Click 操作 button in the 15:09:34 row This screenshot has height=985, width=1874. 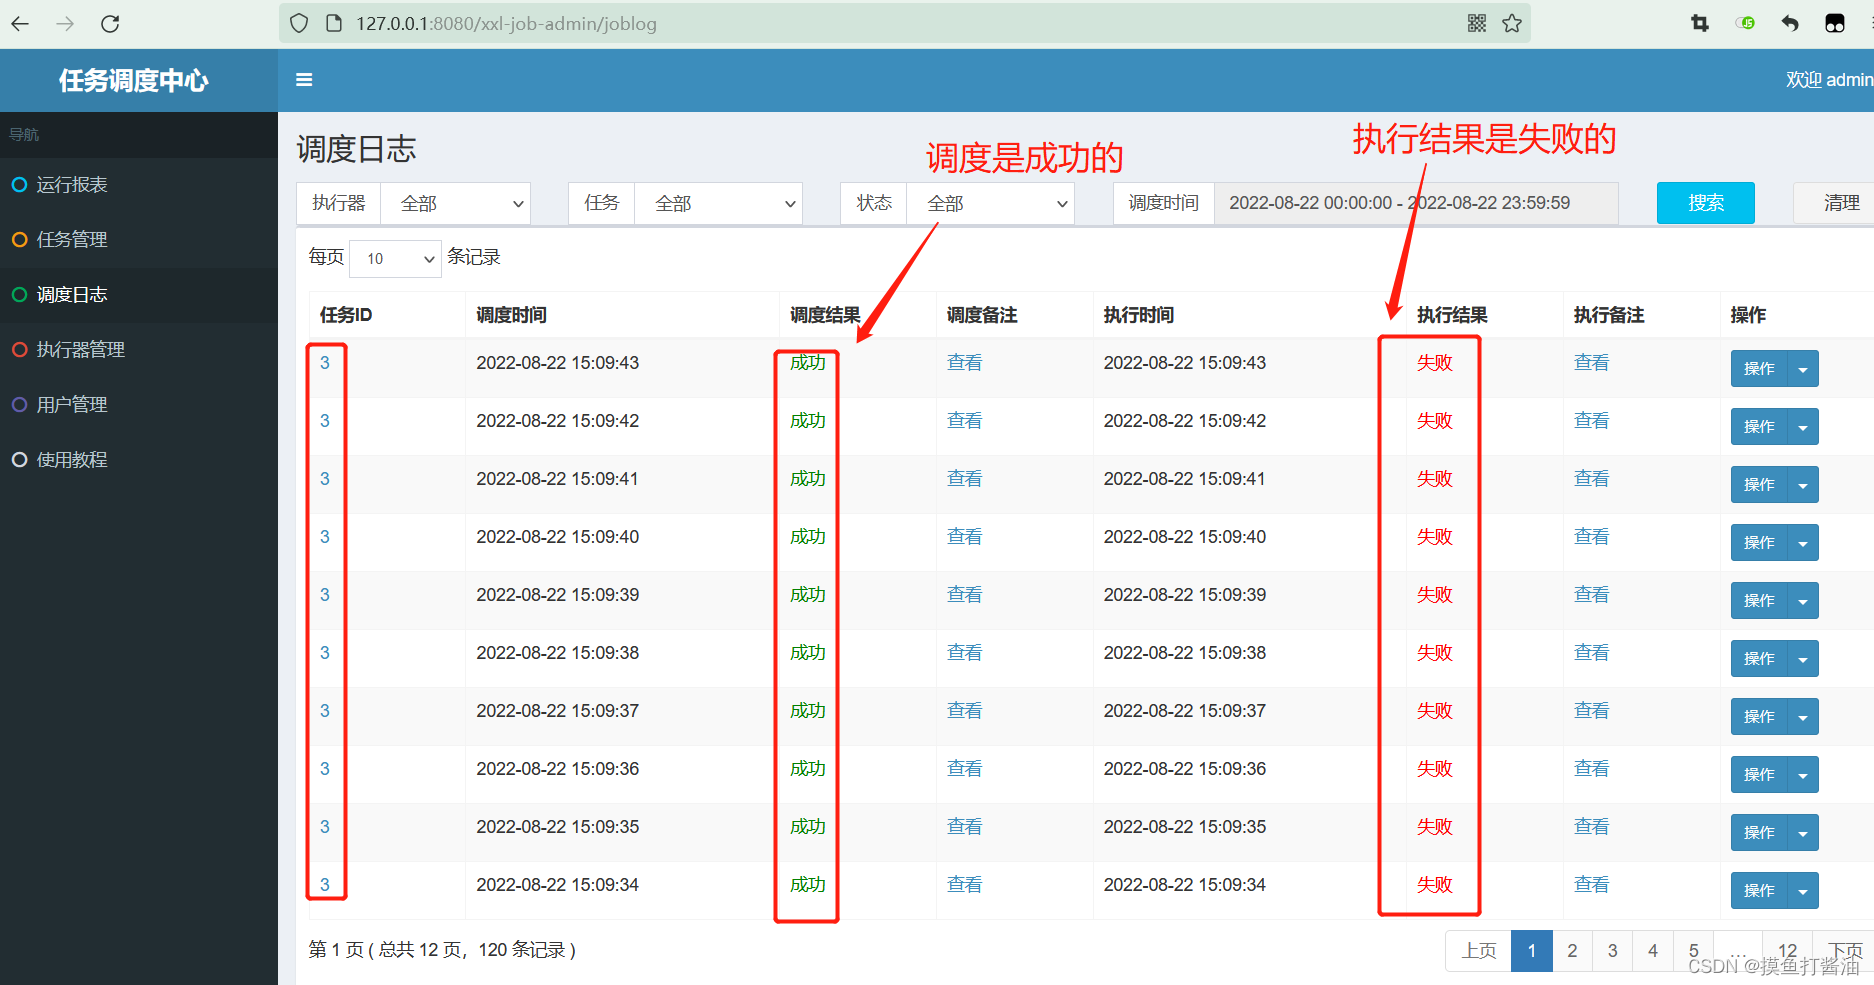(1759, 891)
